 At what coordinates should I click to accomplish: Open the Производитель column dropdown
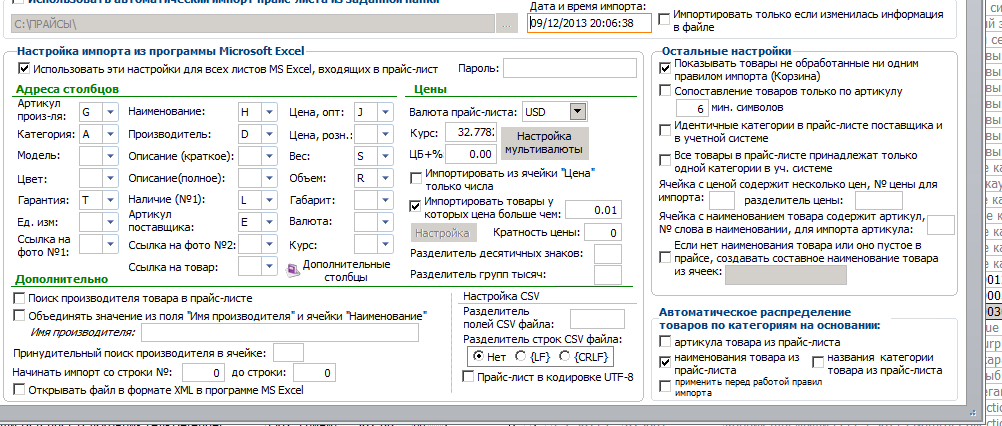[x=270, y=134]
